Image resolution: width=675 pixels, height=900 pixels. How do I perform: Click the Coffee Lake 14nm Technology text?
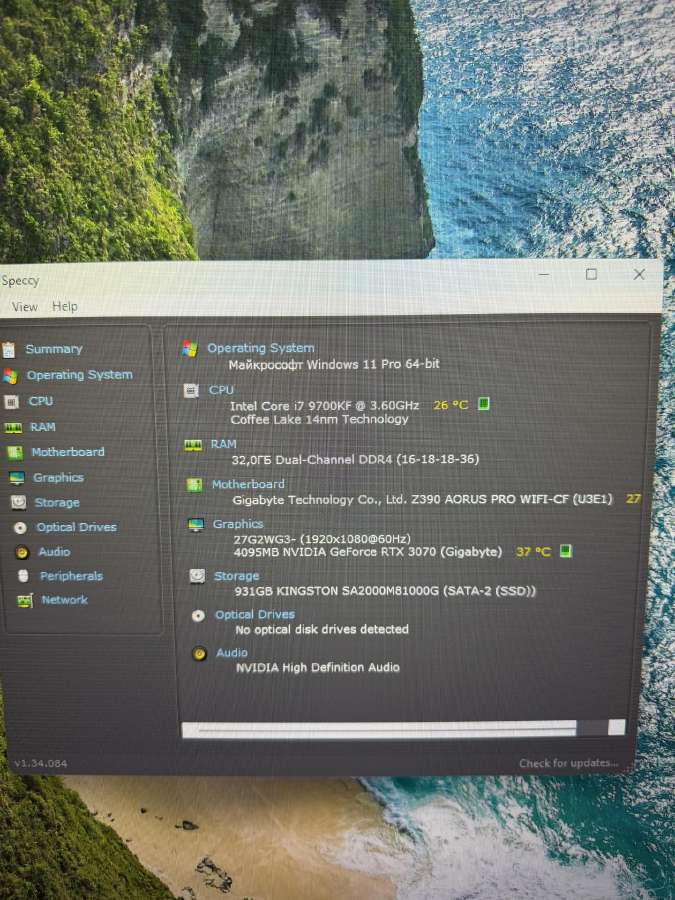(x=319, y=420)
